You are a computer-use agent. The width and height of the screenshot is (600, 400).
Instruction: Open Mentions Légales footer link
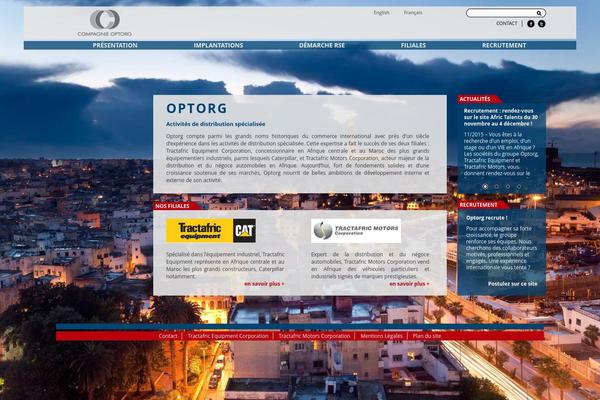[381, 336]
